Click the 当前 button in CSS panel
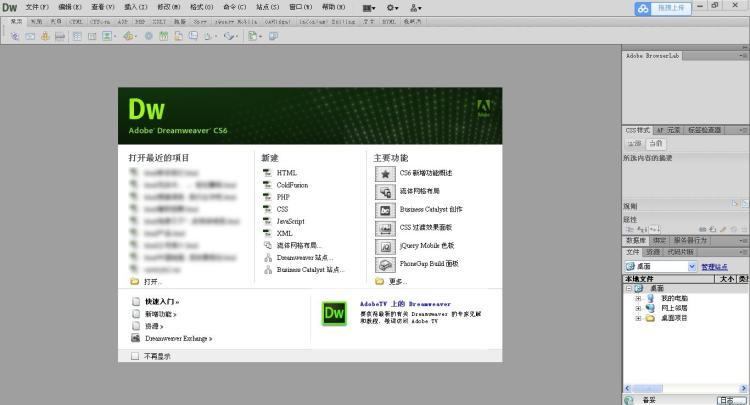The image size is (750, 405). pos(656,143)
